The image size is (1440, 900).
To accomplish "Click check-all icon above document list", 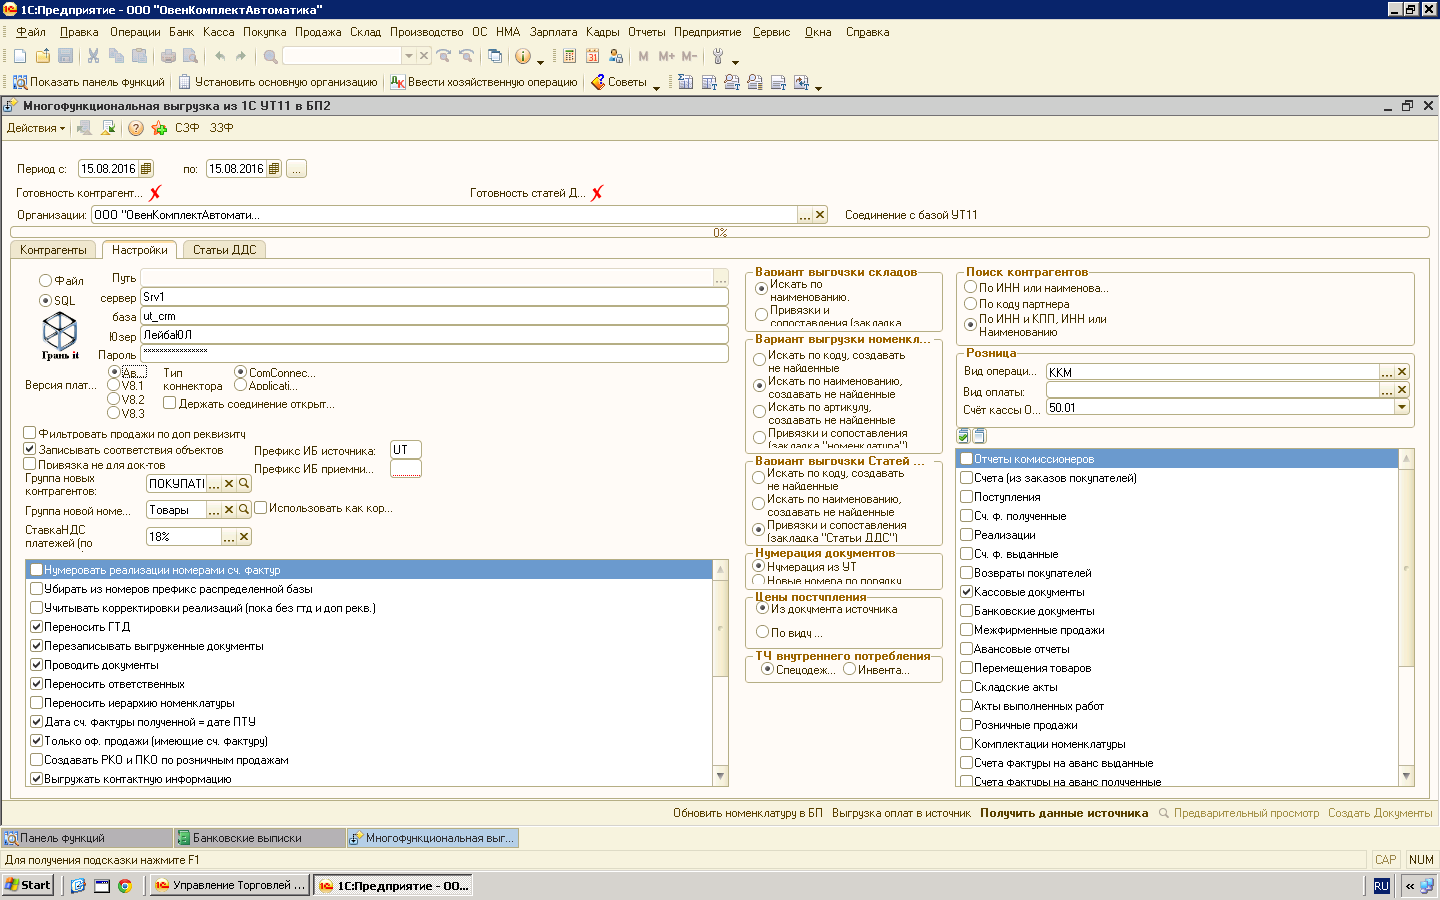I will [x=963, y=436].
